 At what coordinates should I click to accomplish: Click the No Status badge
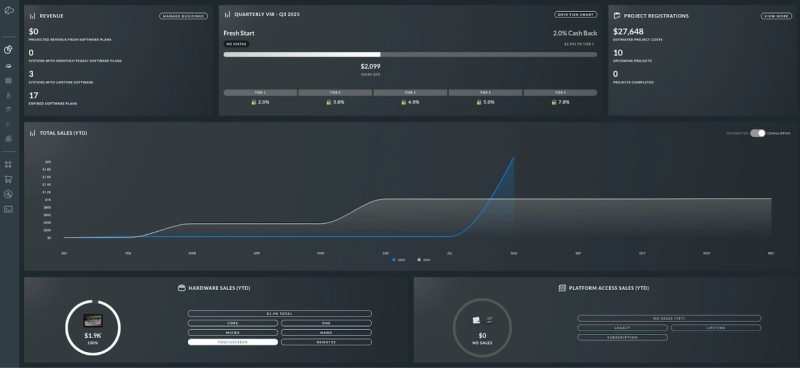[237, 44]
